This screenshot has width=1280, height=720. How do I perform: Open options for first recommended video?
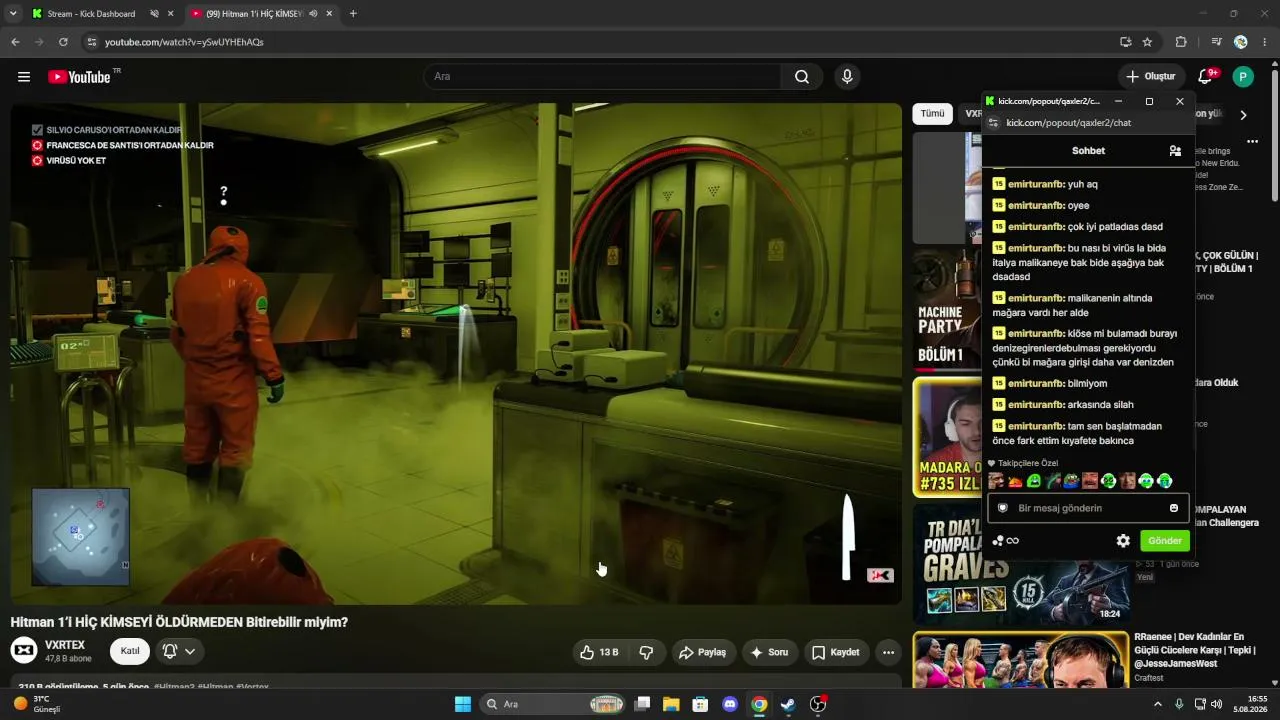(x=1252, y=142)
